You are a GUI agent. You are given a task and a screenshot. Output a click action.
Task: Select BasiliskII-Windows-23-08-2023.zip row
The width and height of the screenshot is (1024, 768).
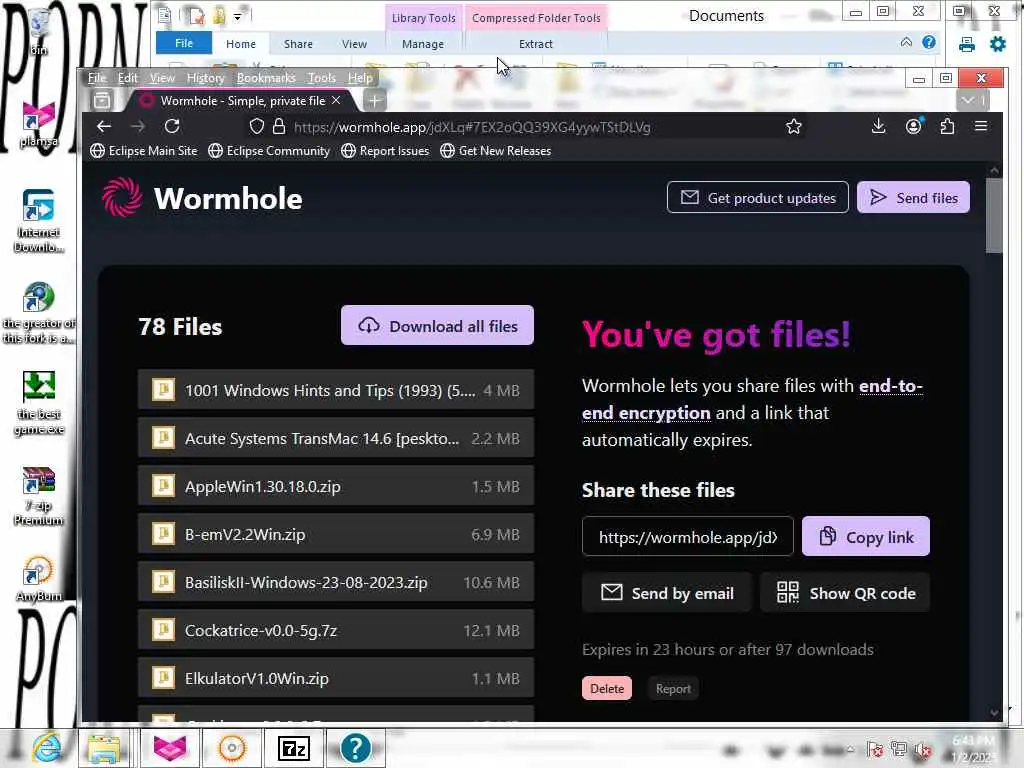336,582
